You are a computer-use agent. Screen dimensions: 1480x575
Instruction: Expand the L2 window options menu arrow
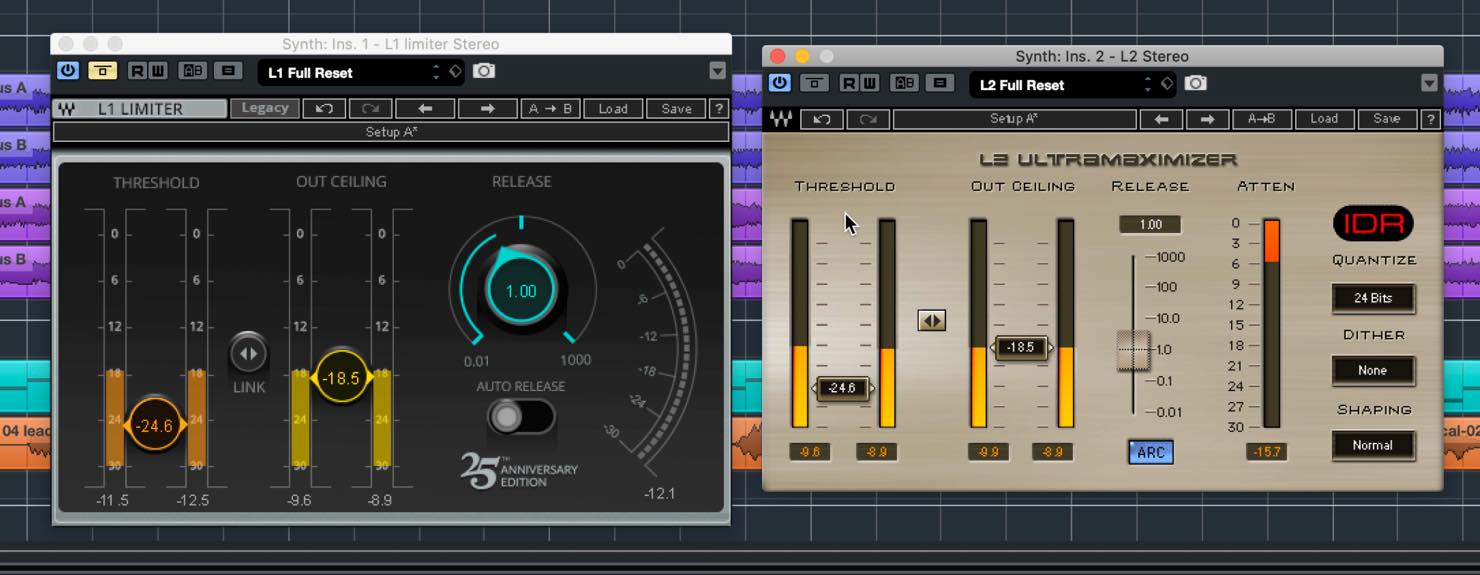pyautogui.click(x=1430, y=83)
